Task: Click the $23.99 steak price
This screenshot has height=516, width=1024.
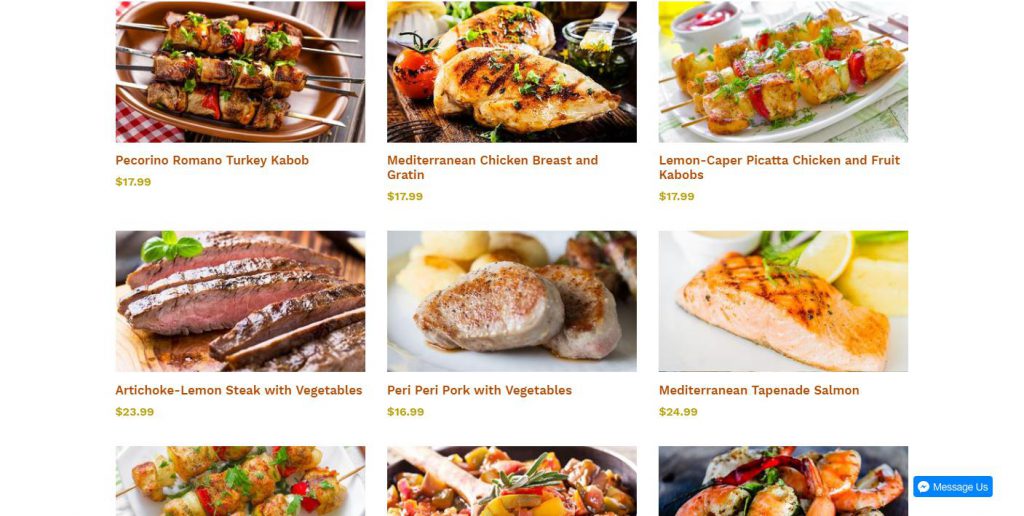Action: pos(135,411)
